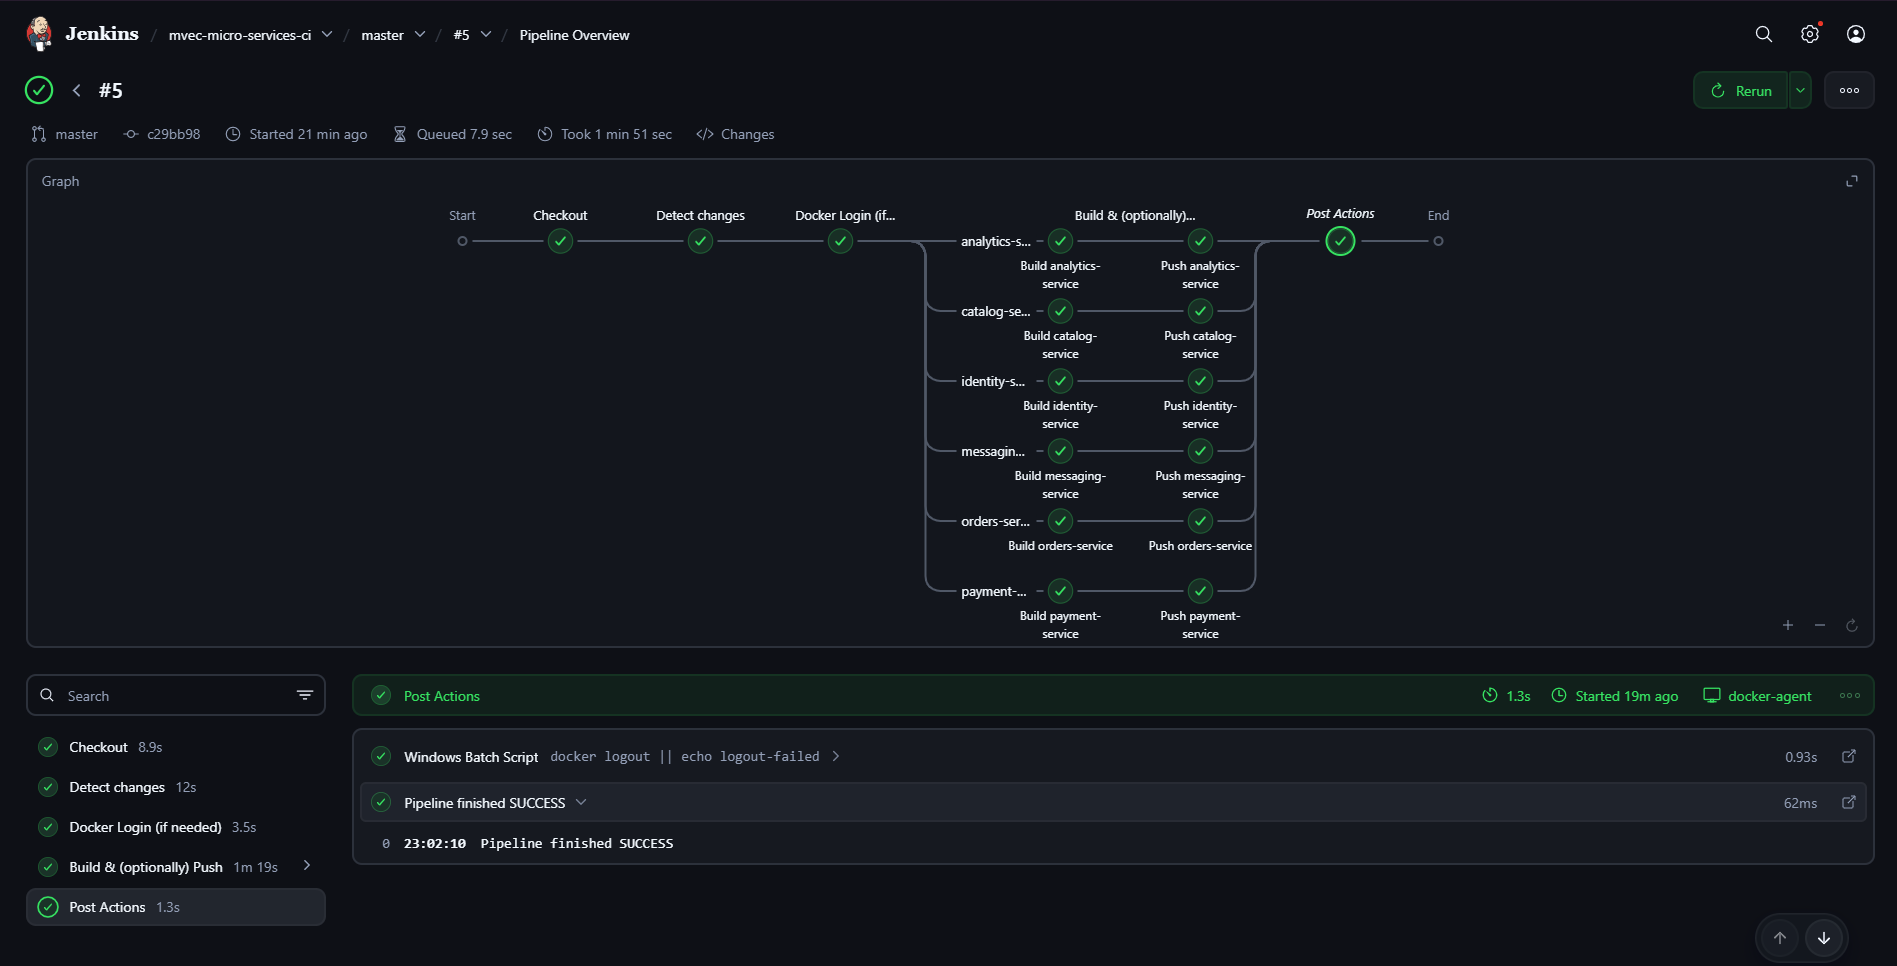Viewport: 1897px width, 966px height.
Task: Select the Build payment-service node
Action: click(1060, 591)
